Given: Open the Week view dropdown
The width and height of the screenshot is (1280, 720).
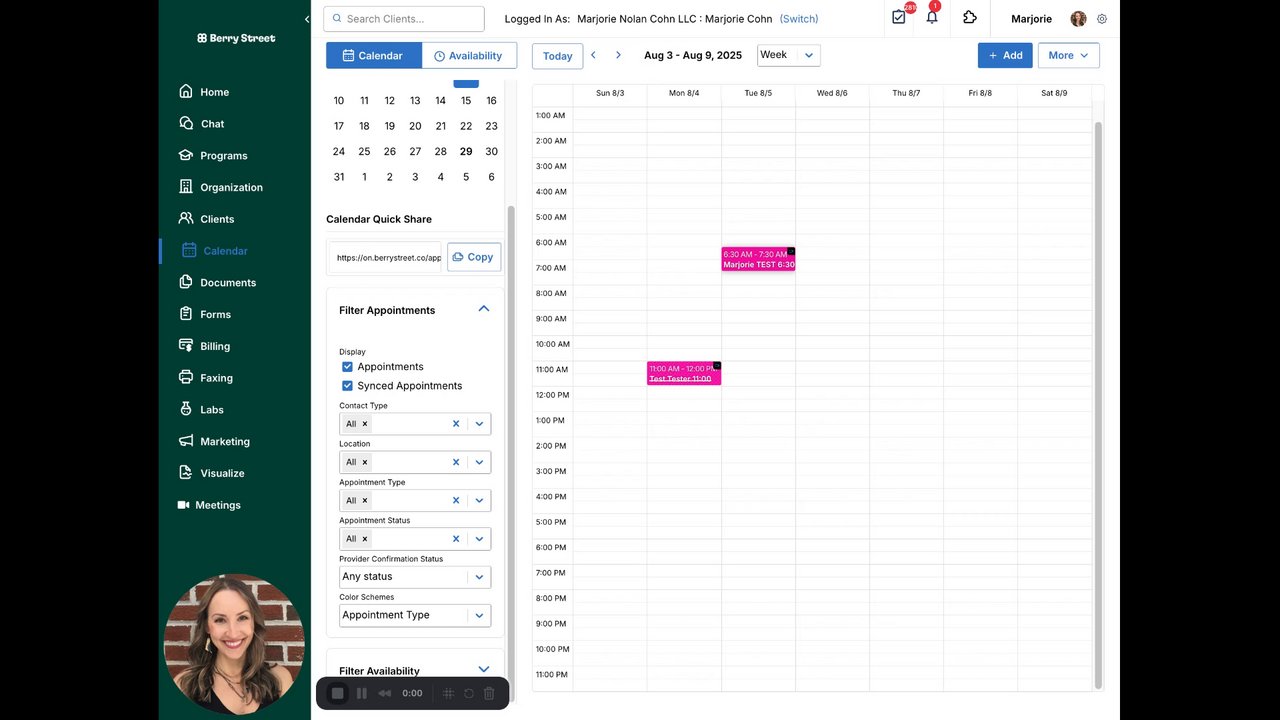Looking at the screenshot, I should pos(788,55).
